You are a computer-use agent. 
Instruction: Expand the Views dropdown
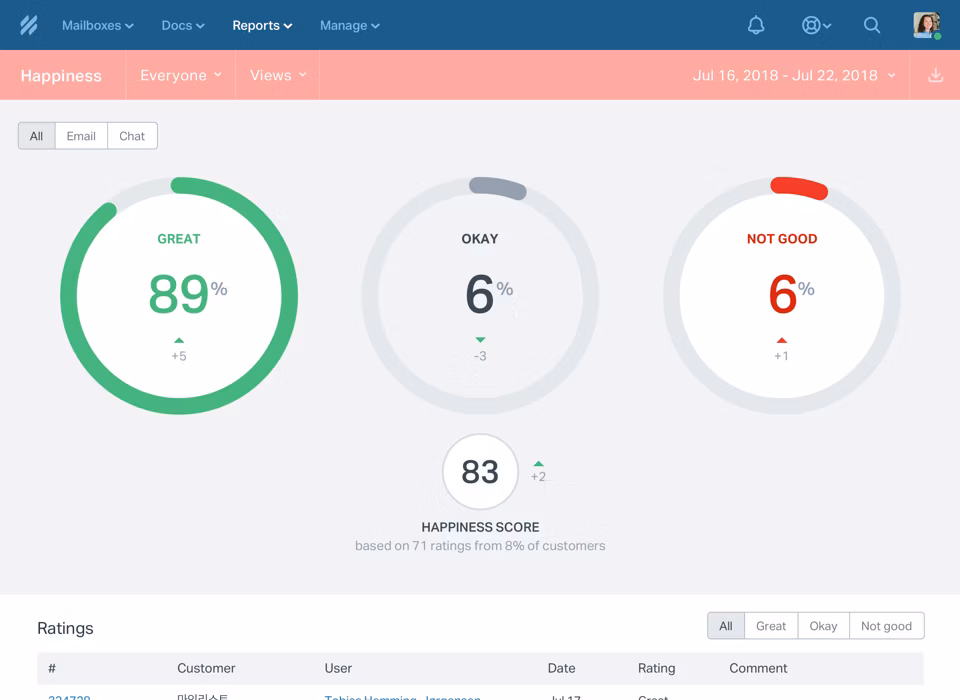[x=277, y=75]
